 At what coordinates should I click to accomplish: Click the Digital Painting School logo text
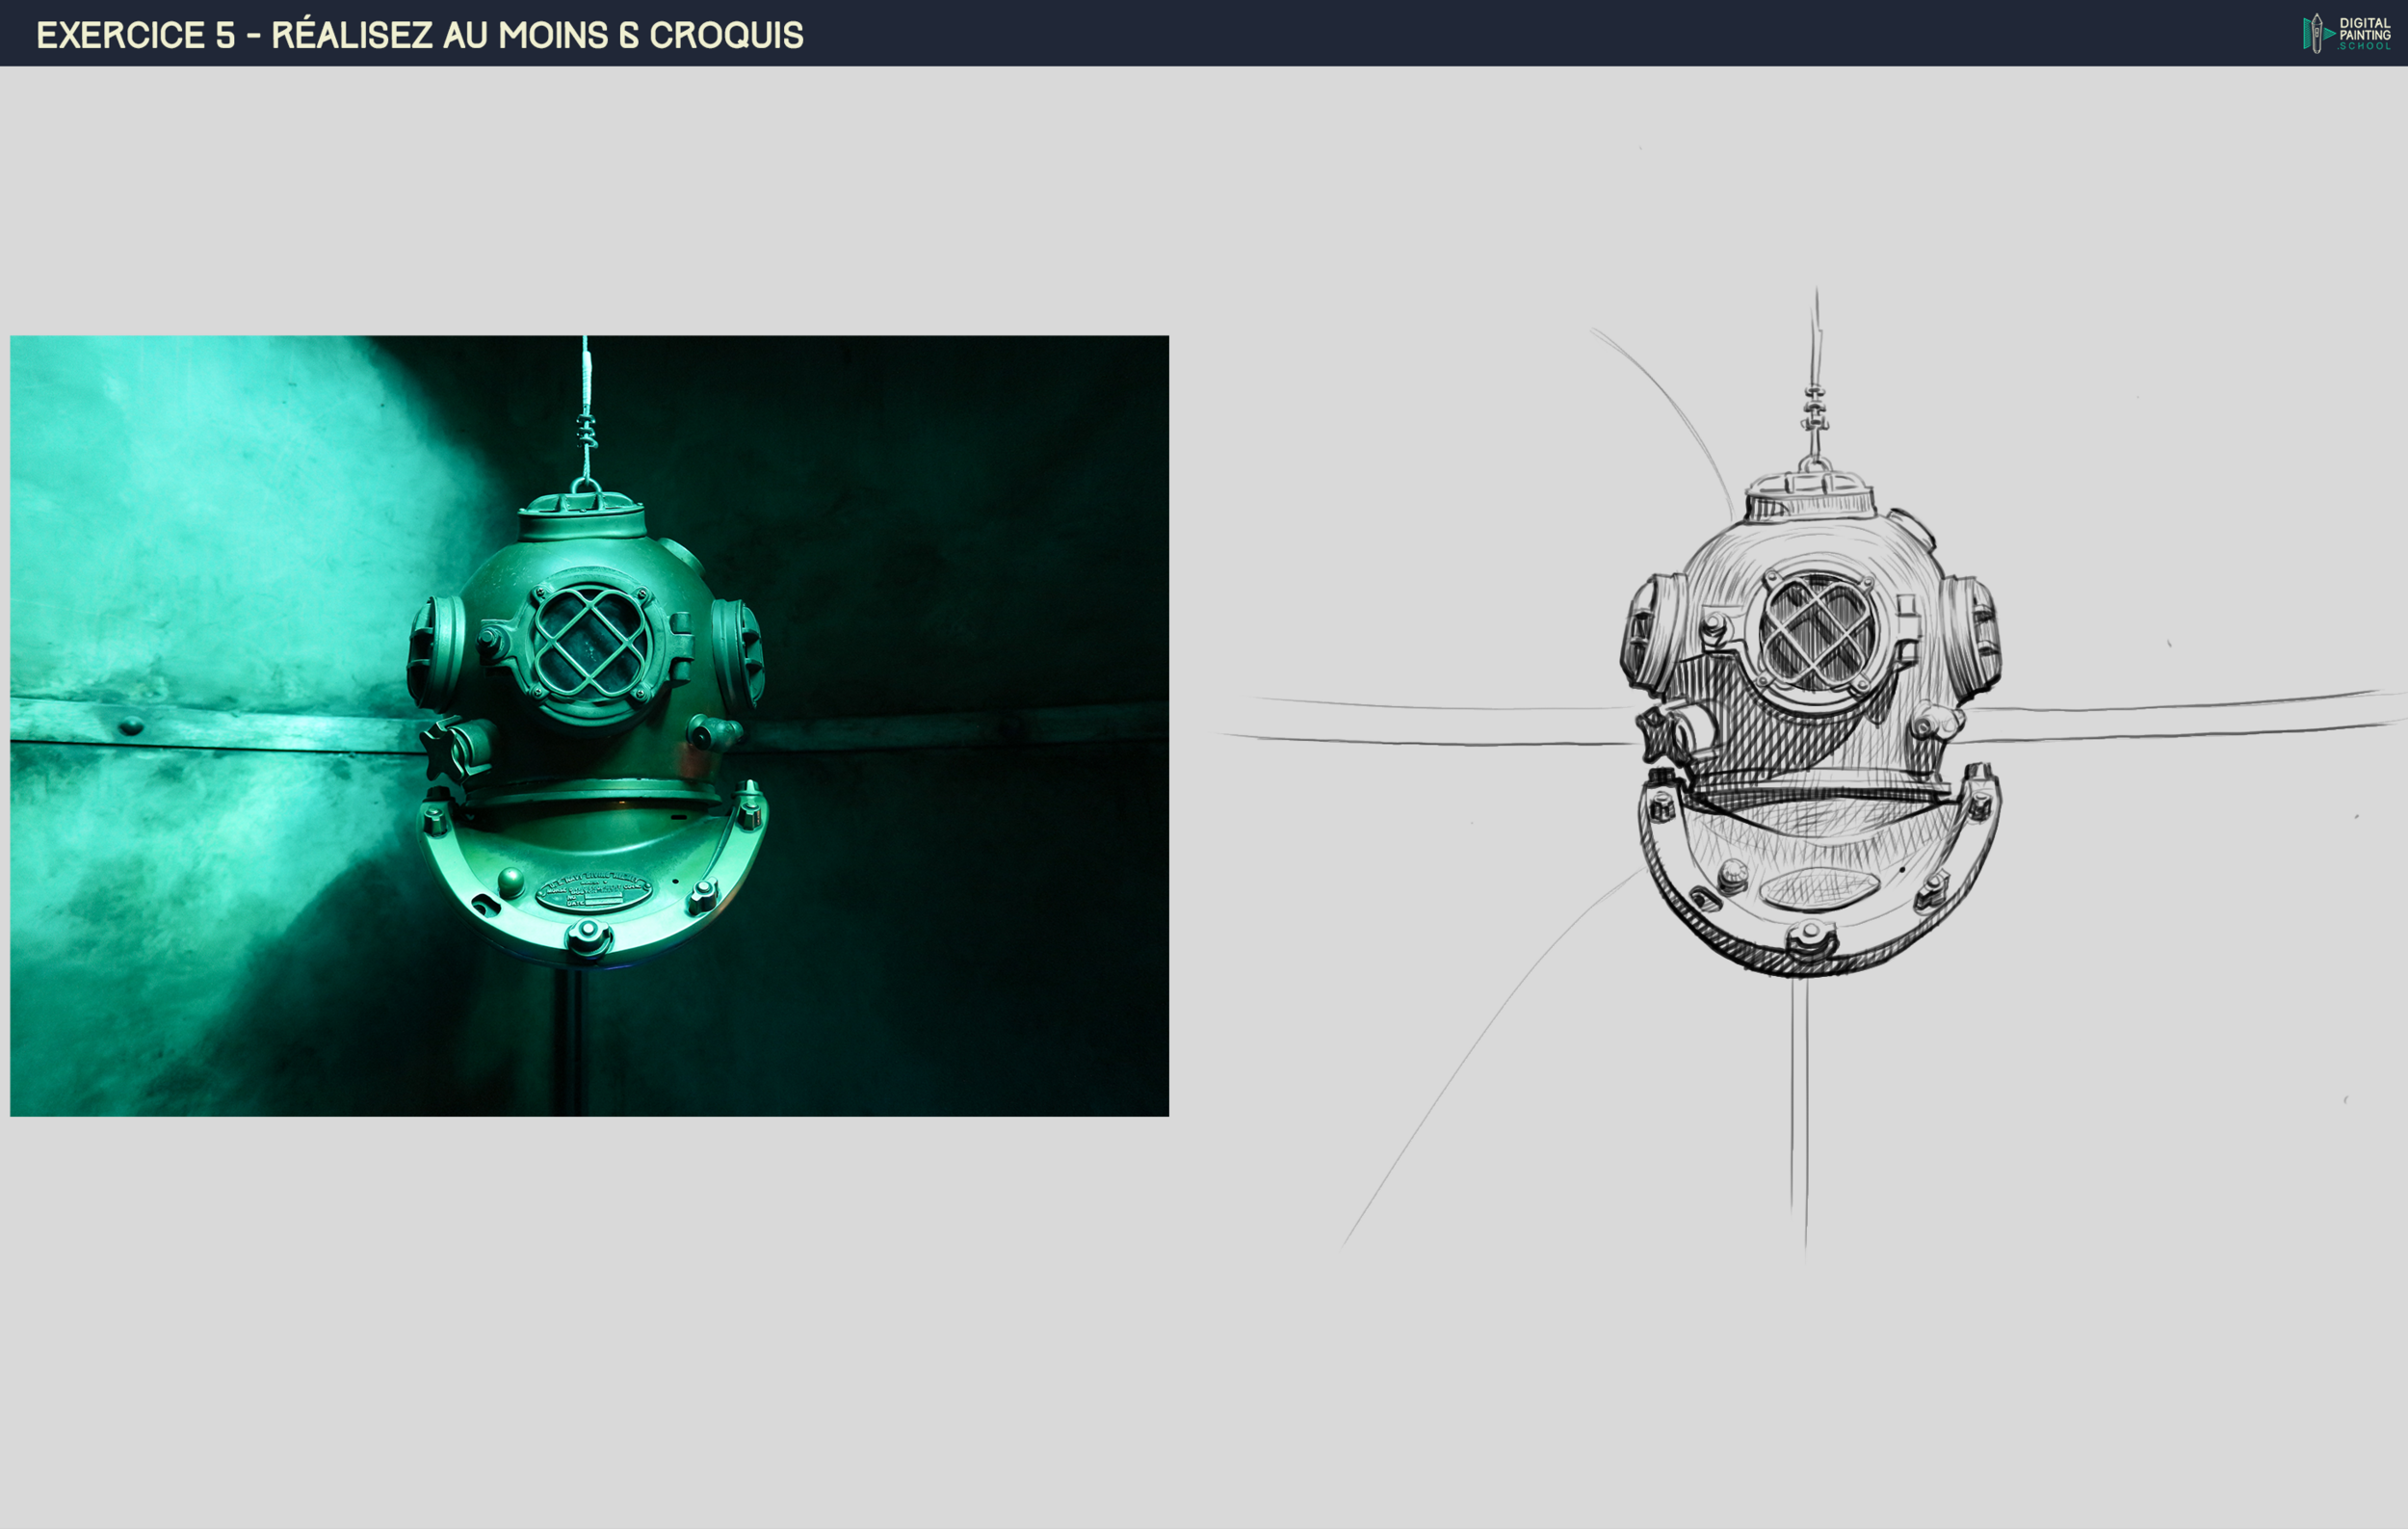(x=2364, y=34)
